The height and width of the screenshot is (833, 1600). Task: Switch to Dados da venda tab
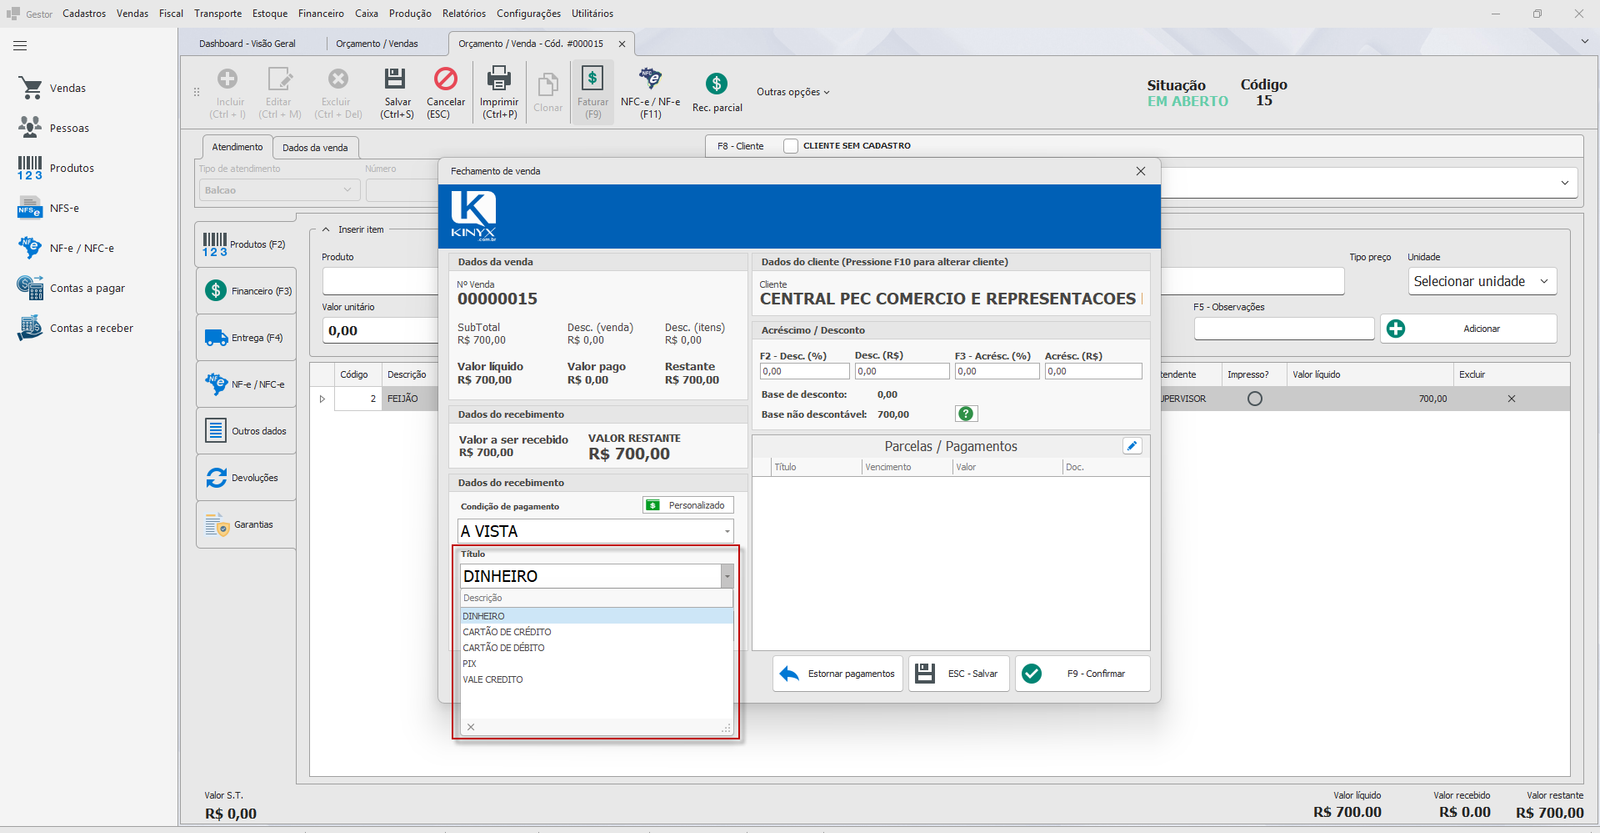pyautogui.click(x=315, y=147)
